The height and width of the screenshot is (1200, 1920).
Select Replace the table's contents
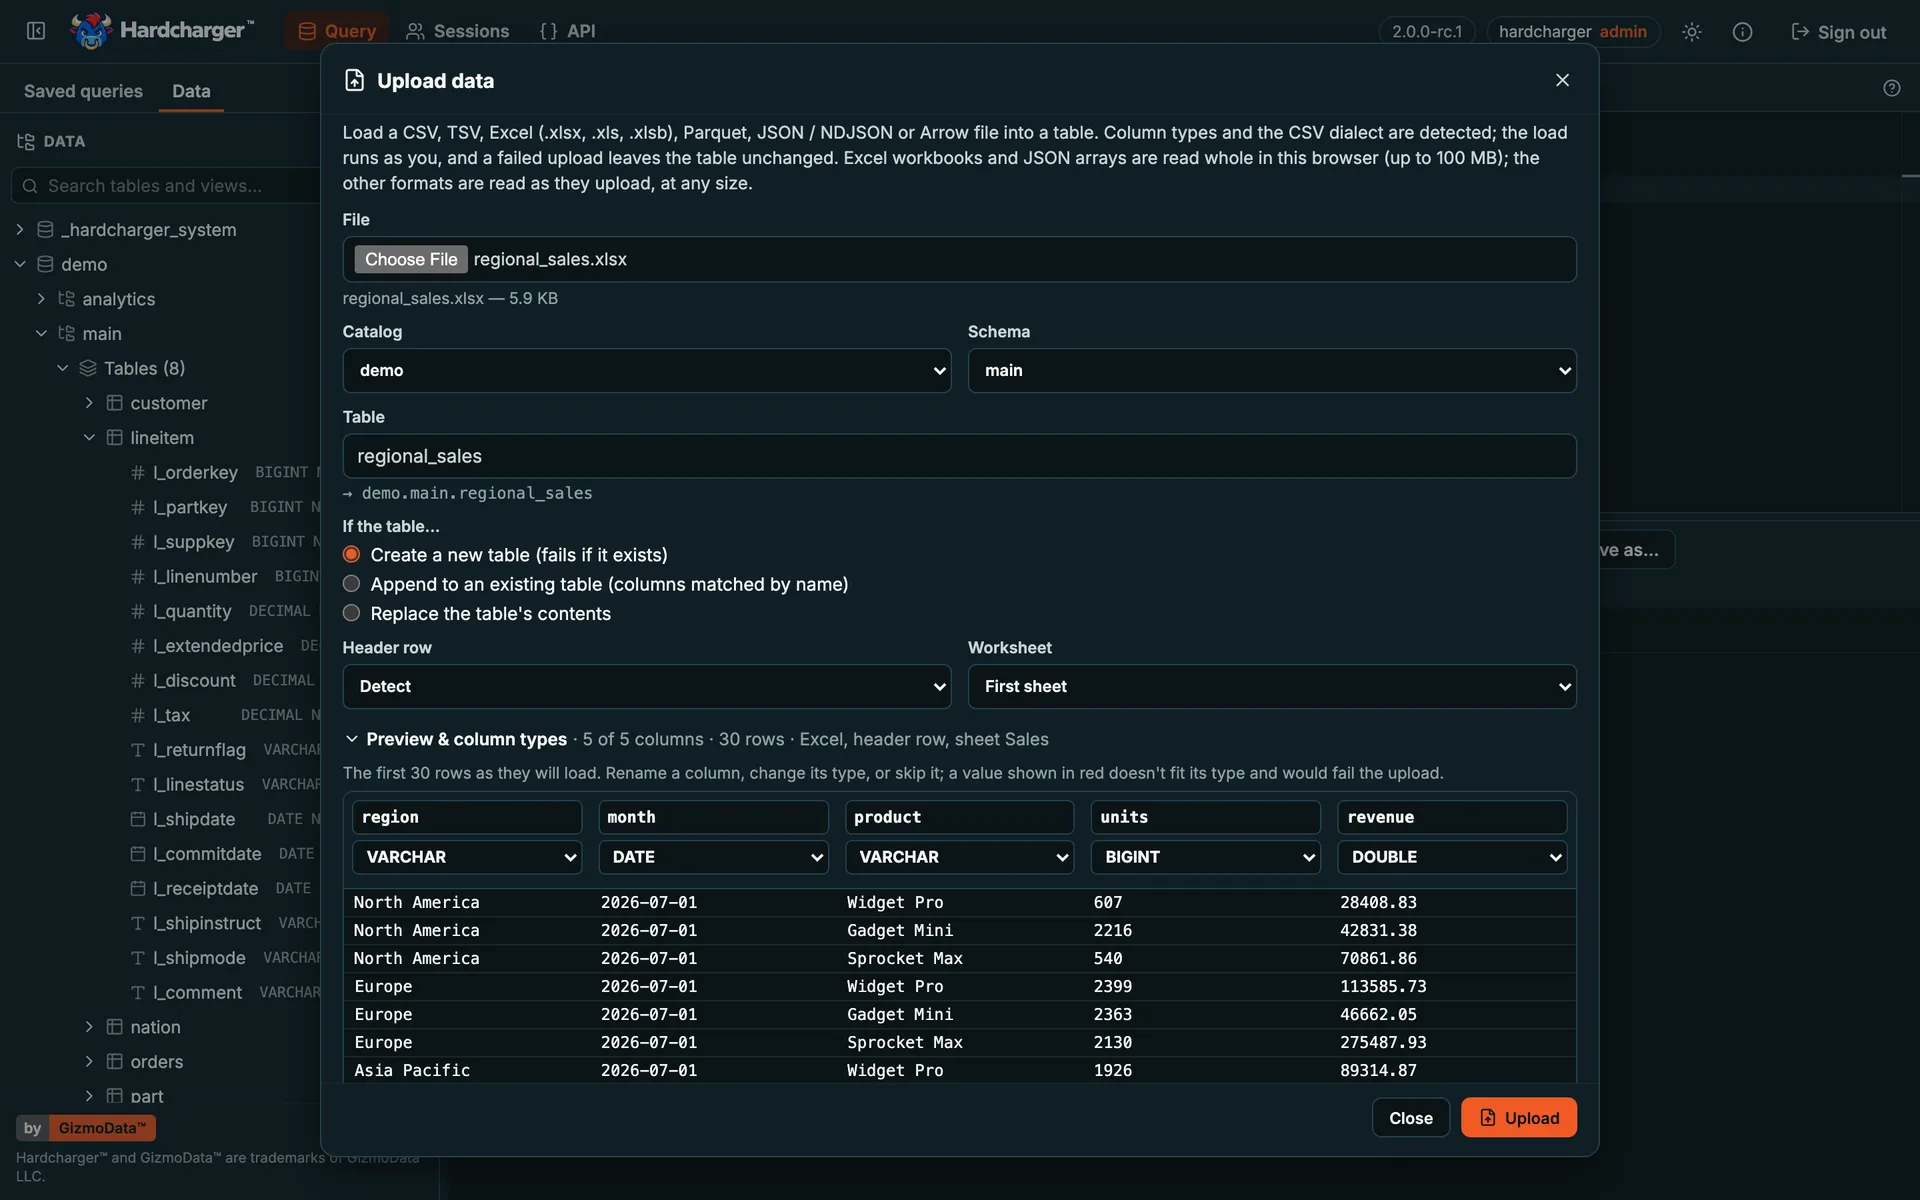(351, 613)
